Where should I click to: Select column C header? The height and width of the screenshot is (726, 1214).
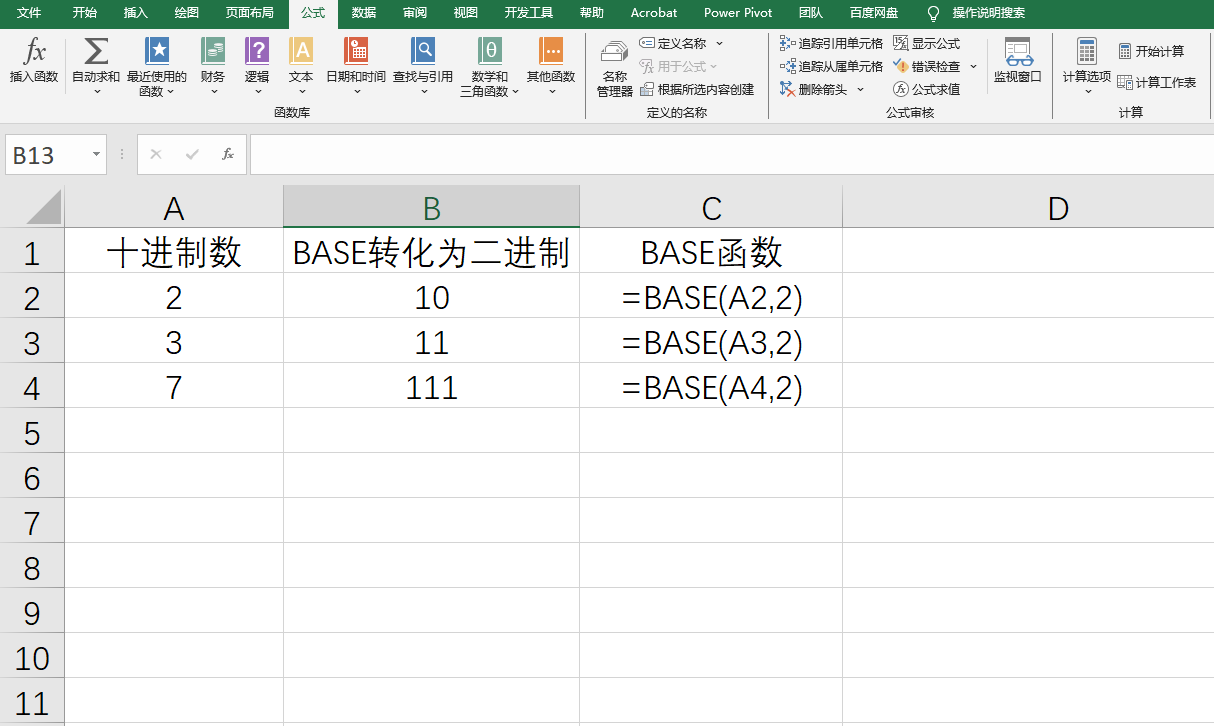pos(711,207)
